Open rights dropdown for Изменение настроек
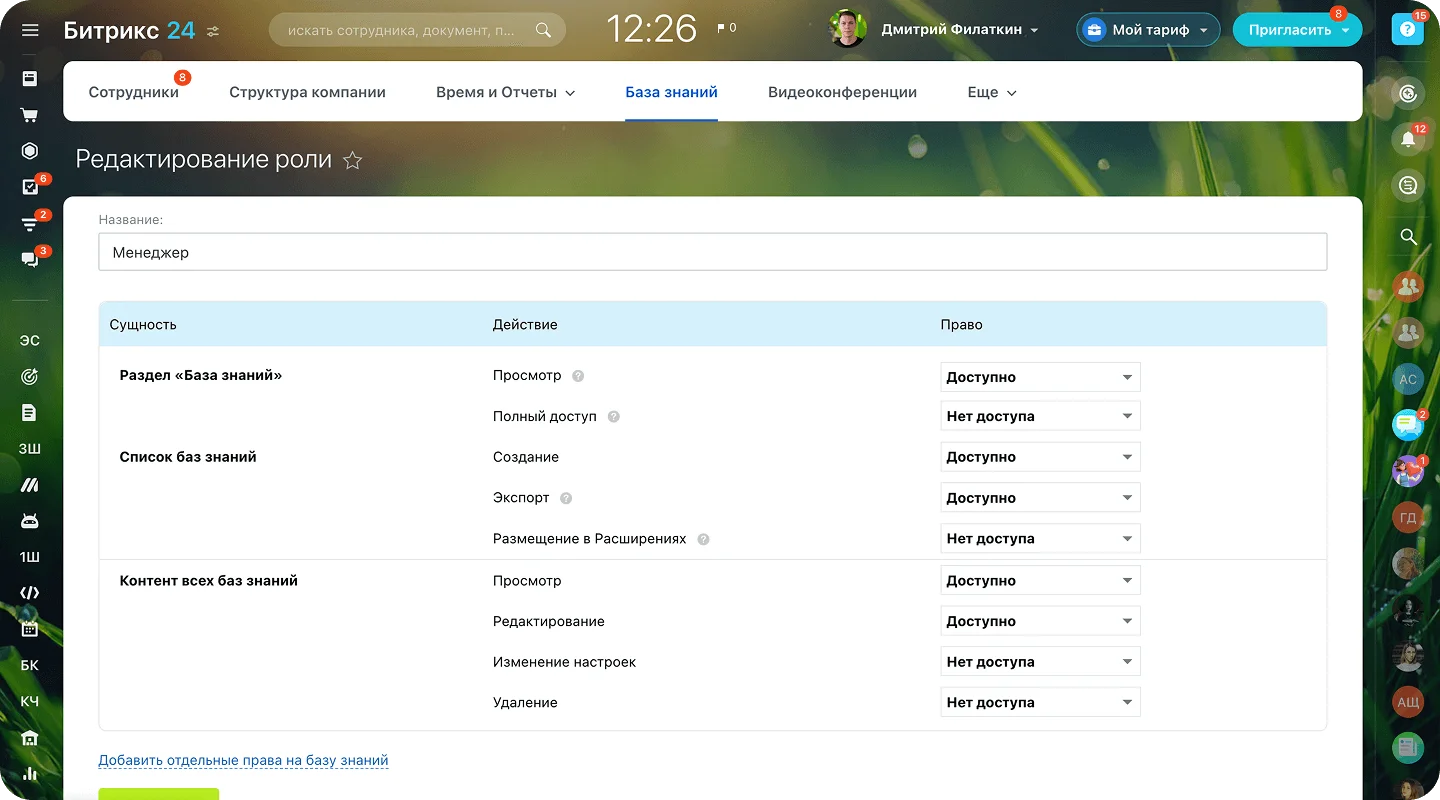 point(1040,662)
